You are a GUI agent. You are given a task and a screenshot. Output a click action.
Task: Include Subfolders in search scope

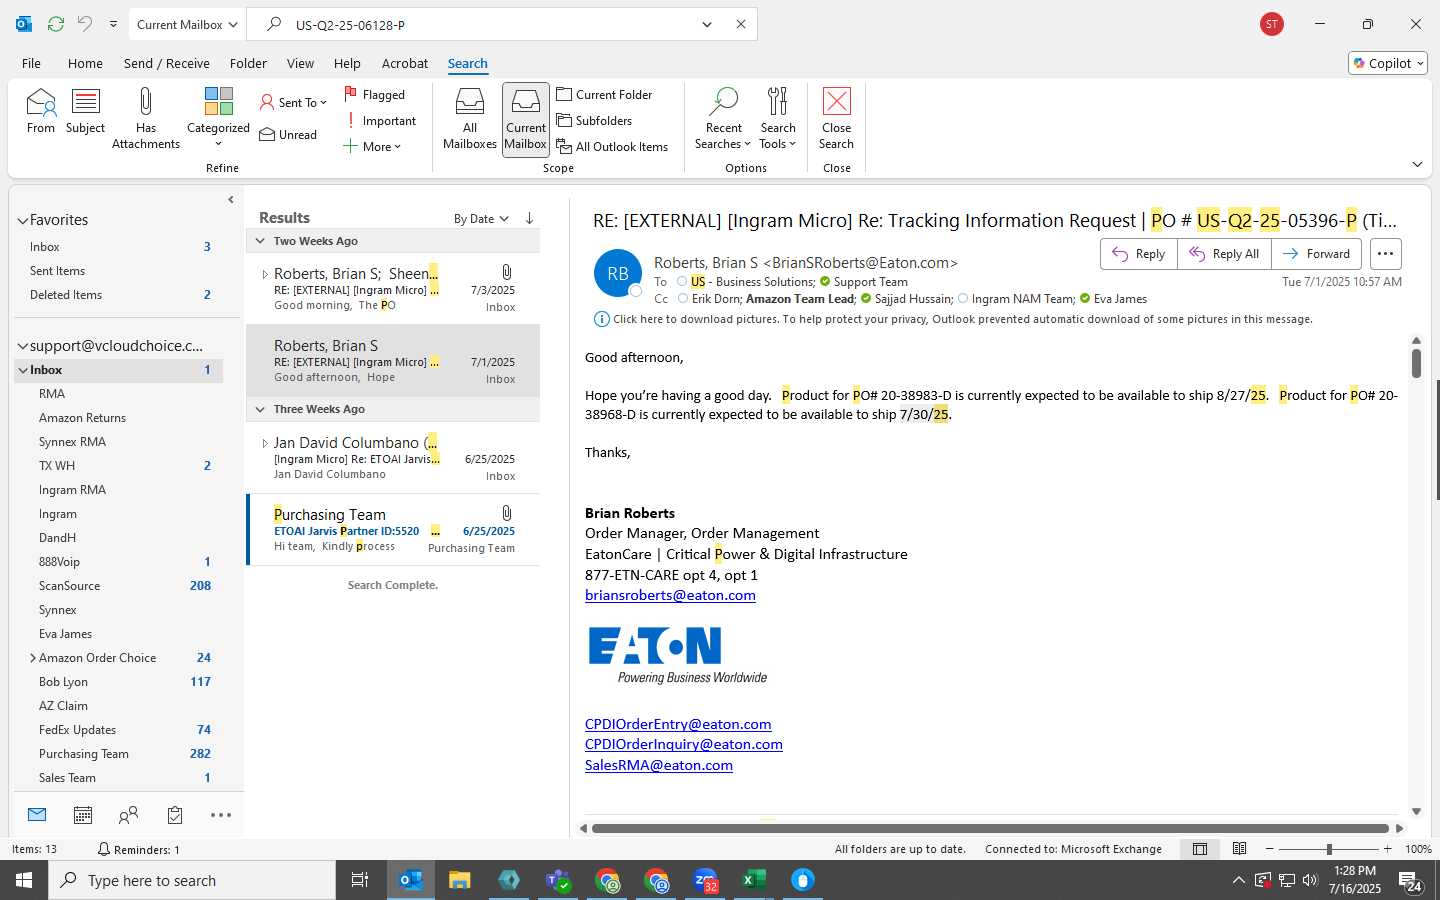click(595, 120)
